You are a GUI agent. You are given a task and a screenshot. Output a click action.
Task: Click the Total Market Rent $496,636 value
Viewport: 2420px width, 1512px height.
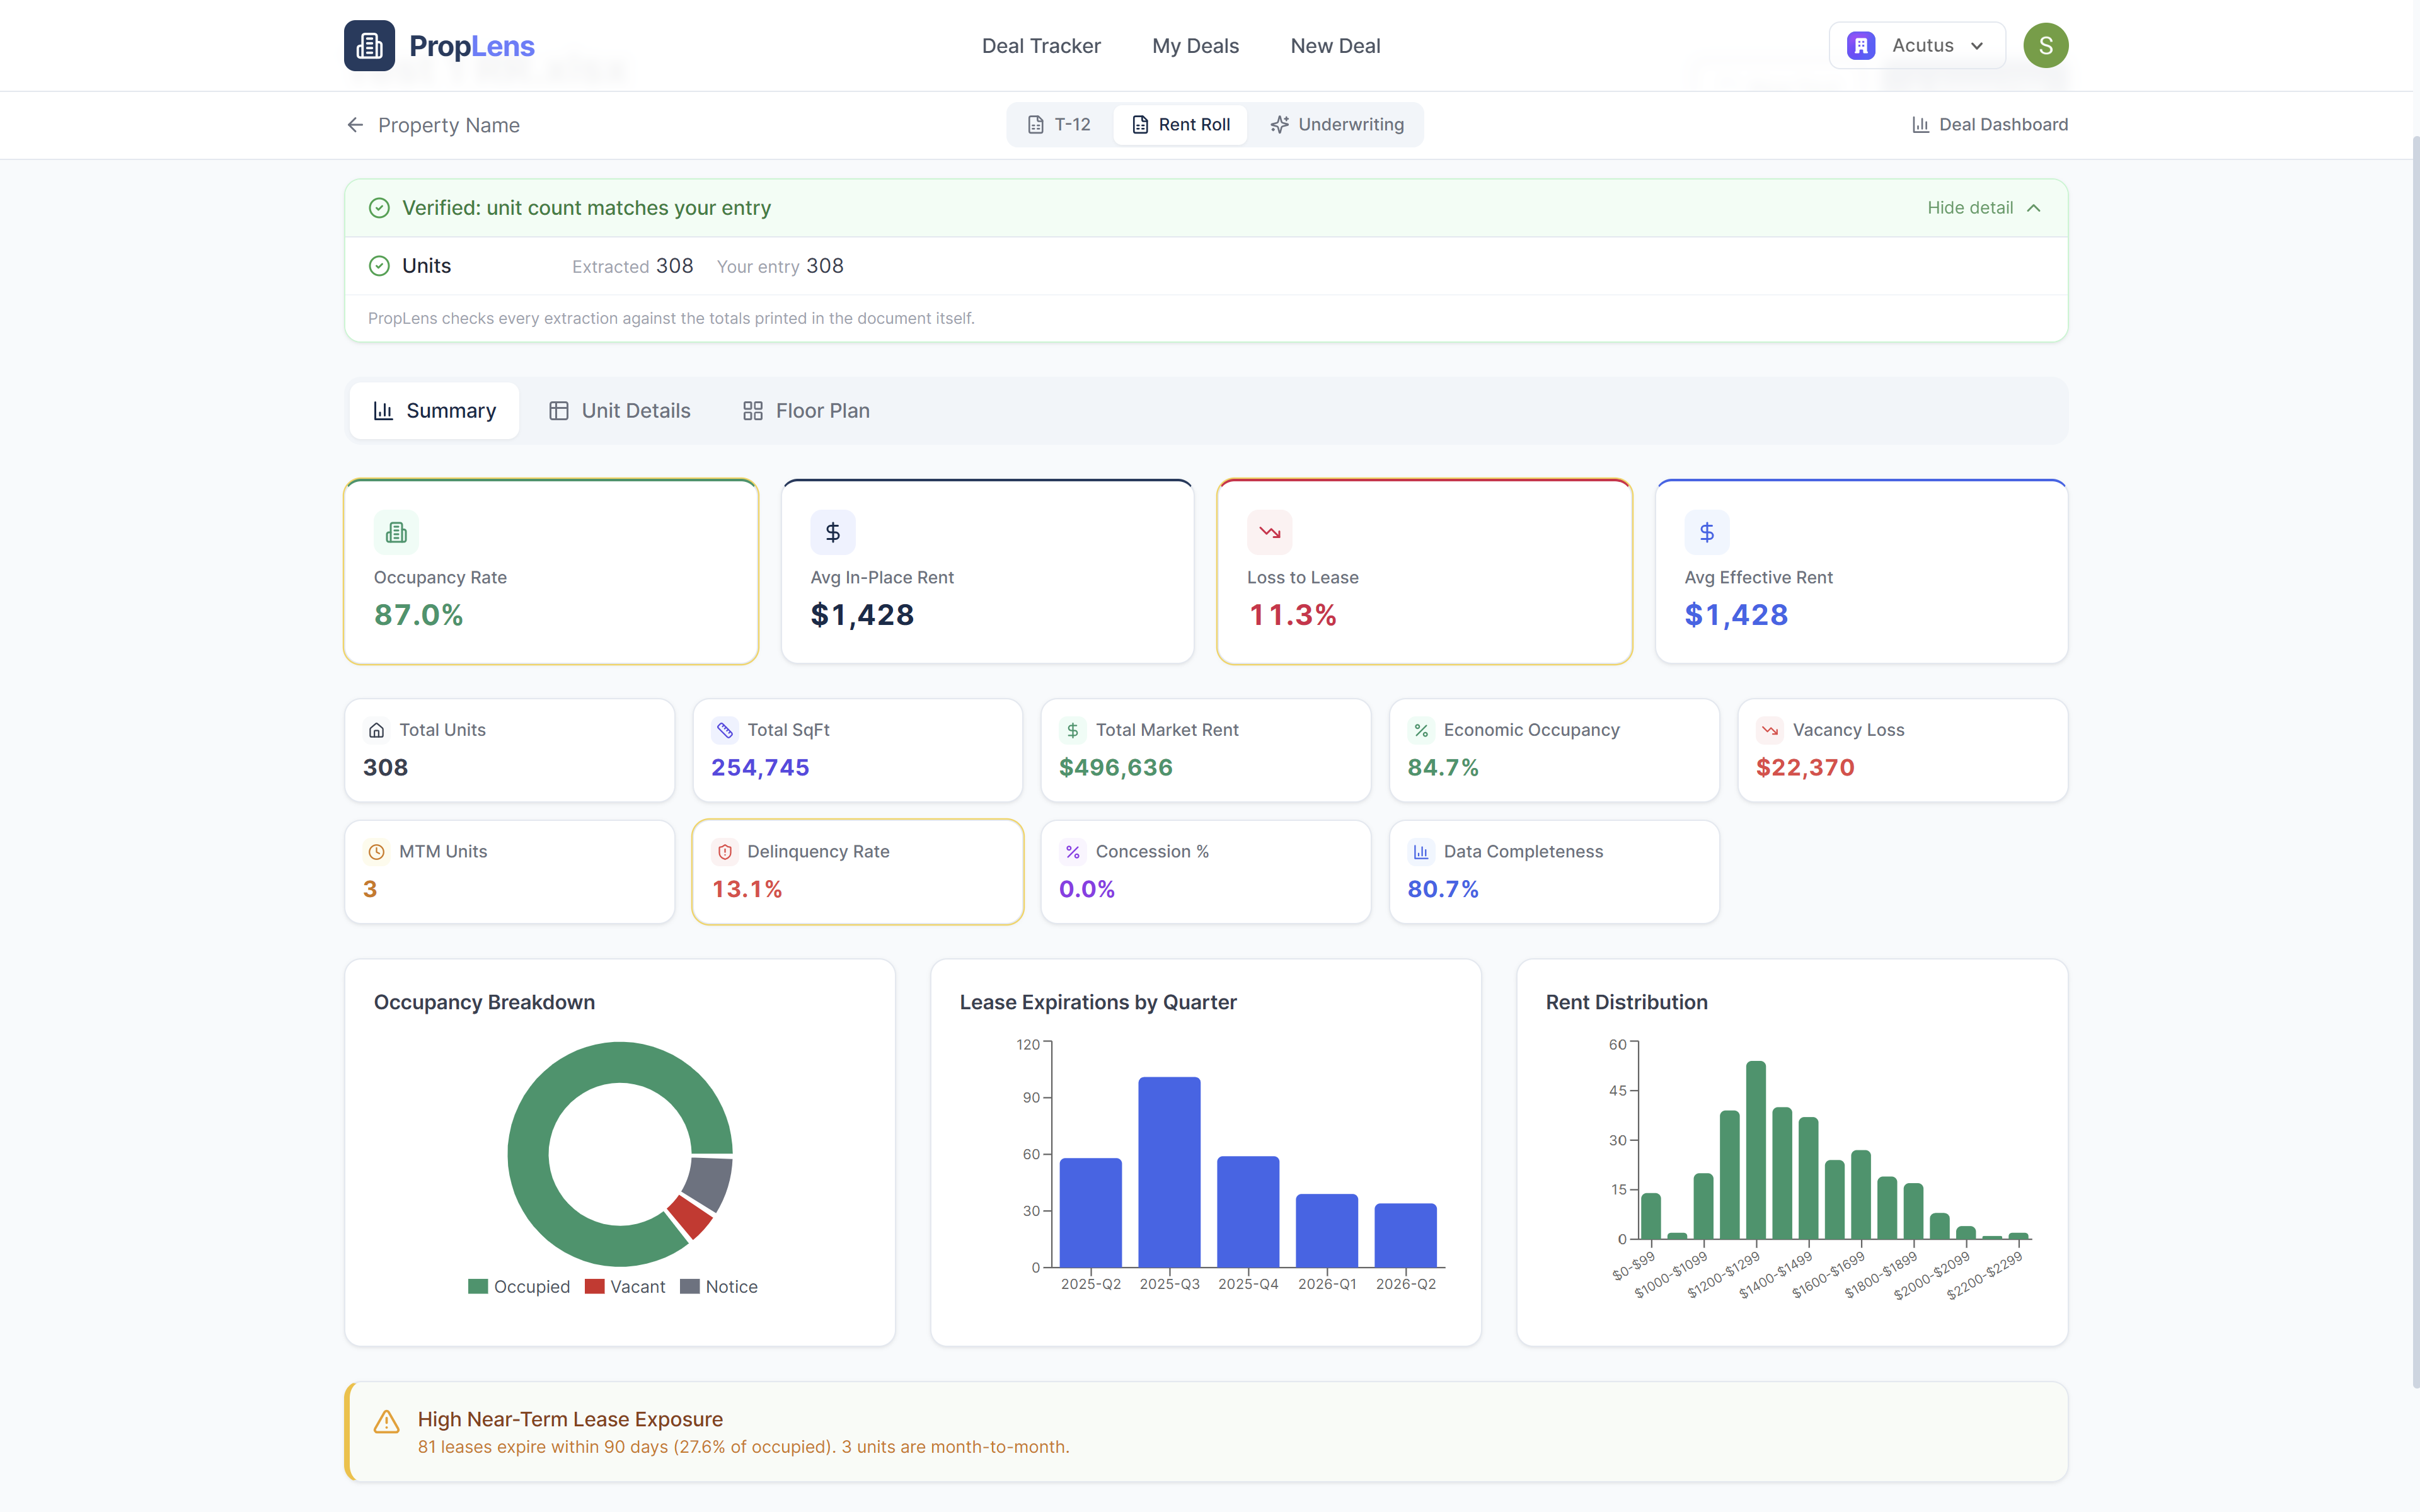point(1116,768)
